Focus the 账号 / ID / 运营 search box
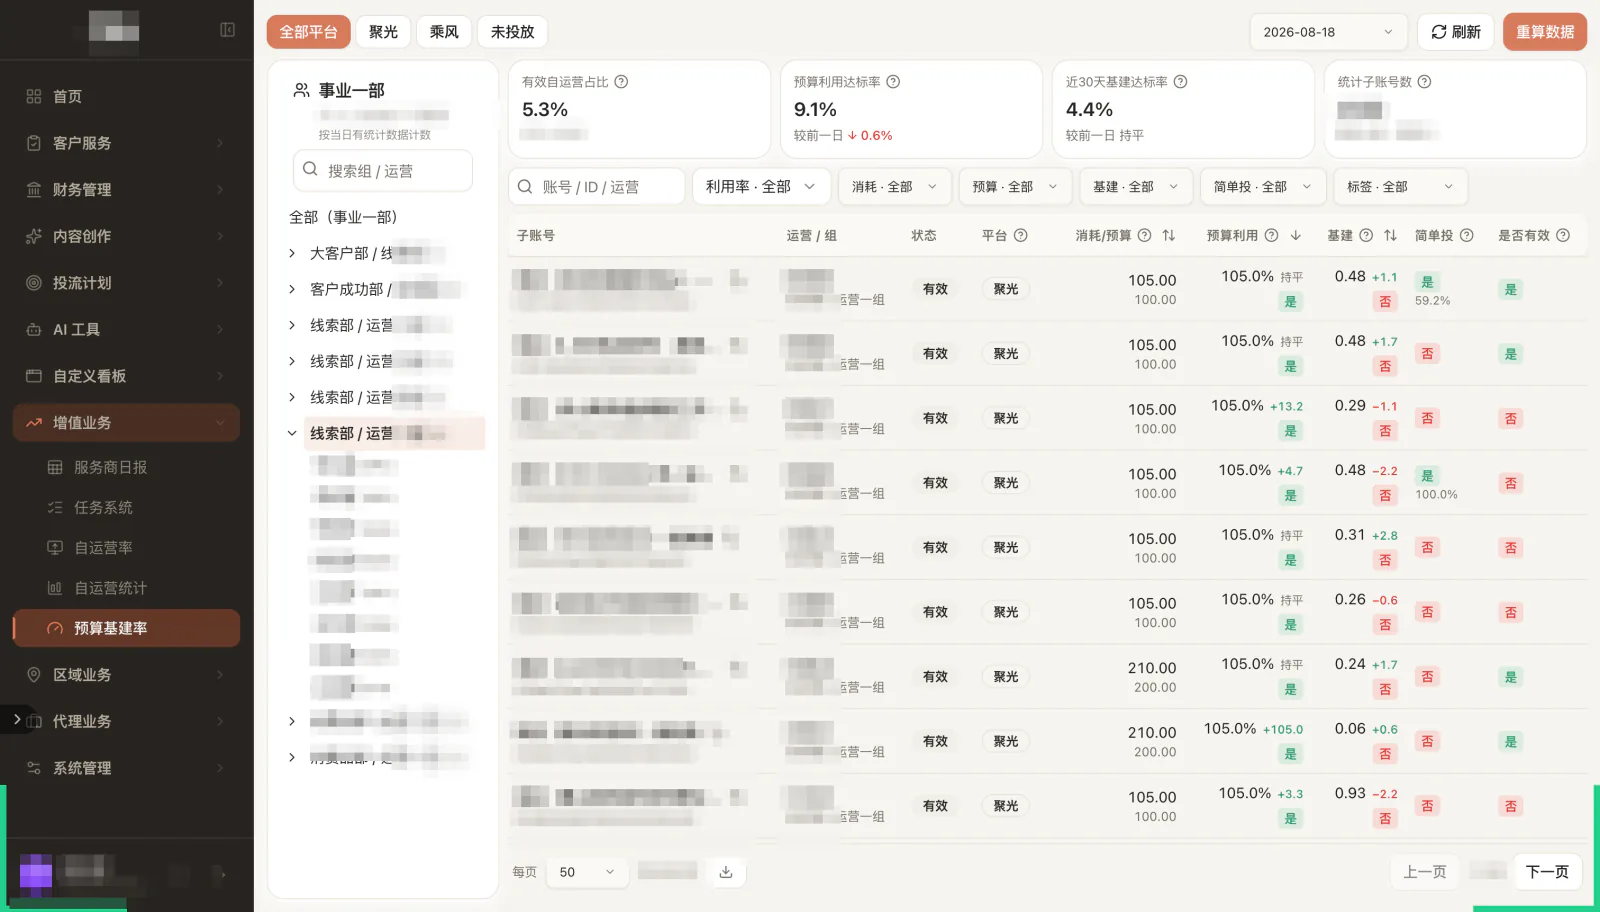 tap(597, 187)
